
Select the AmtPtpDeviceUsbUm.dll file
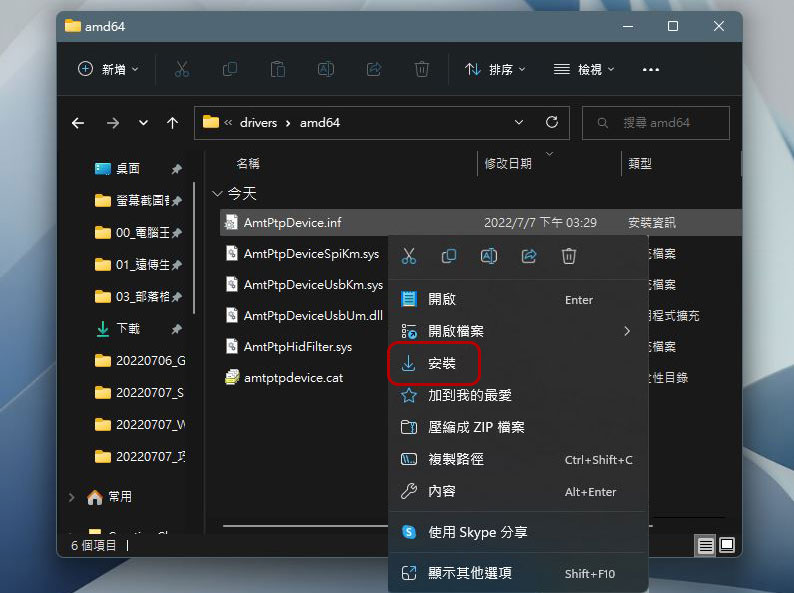313,315
